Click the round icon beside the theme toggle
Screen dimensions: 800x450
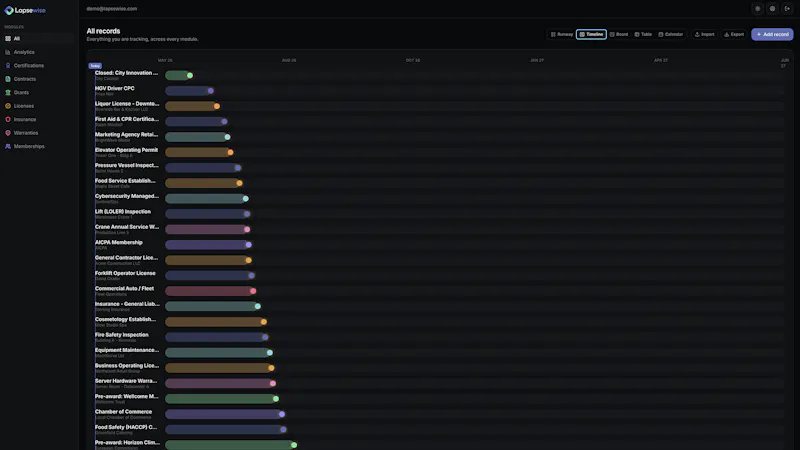click(x=772, y=9)
